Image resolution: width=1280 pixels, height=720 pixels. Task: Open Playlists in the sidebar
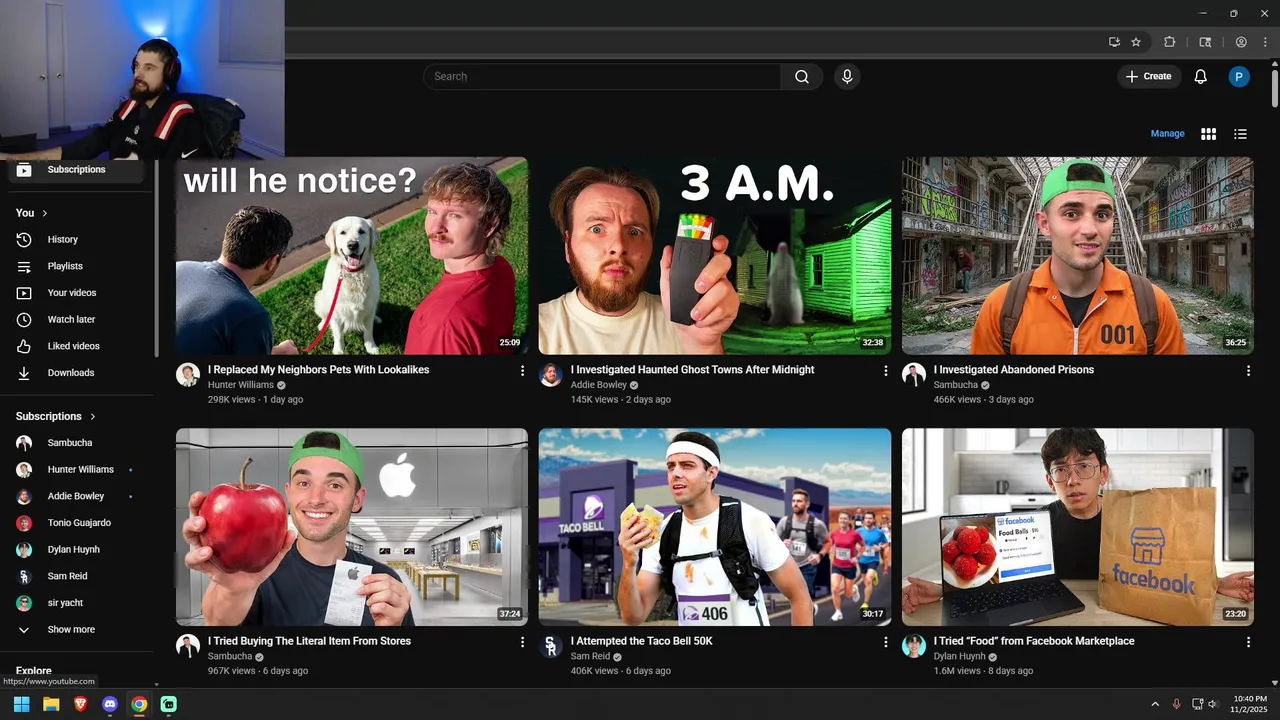pyautogui.click(x=77, y=266)
